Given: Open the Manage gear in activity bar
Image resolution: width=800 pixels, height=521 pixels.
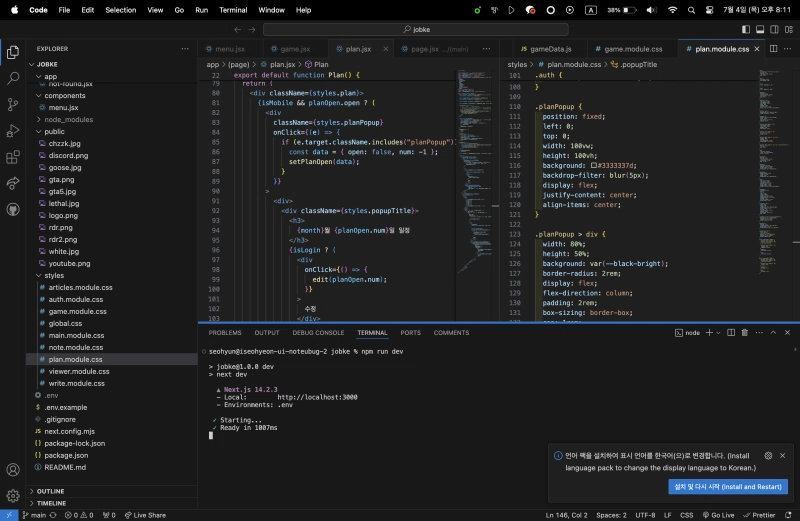Looking at the screenshot, I should click(13, 495).
